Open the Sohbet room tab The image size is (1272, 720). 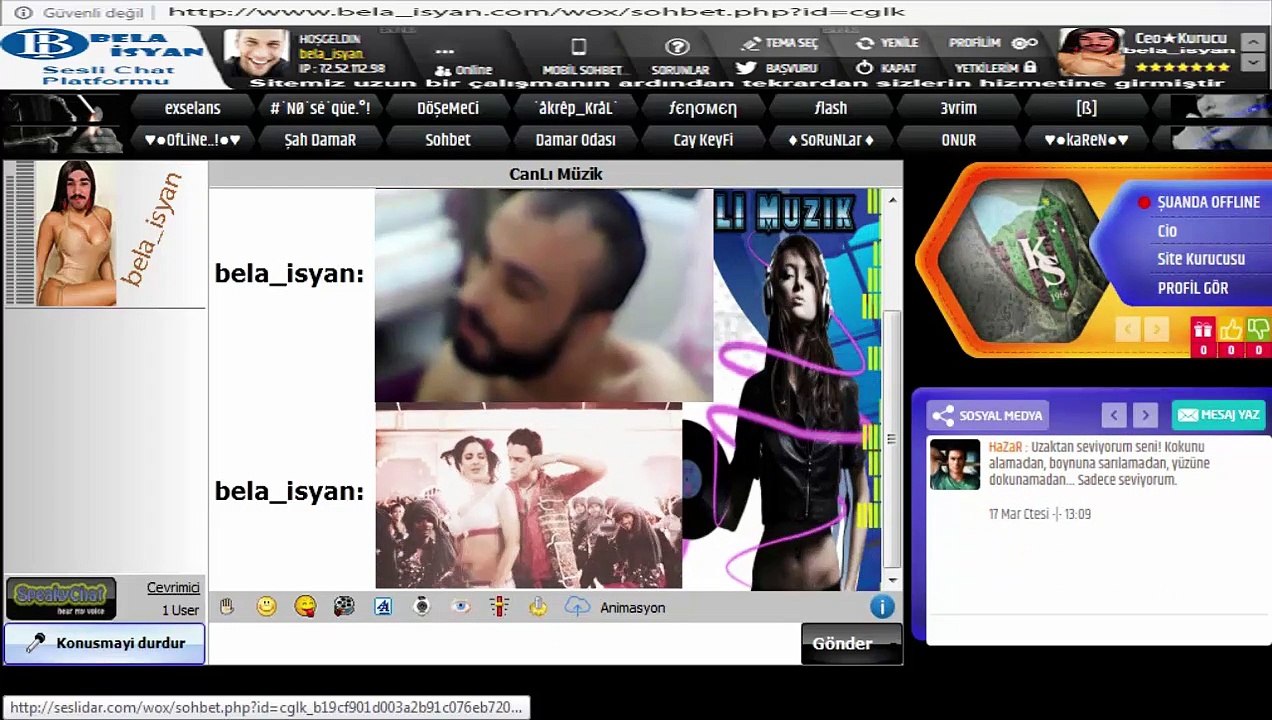point(447,140)
